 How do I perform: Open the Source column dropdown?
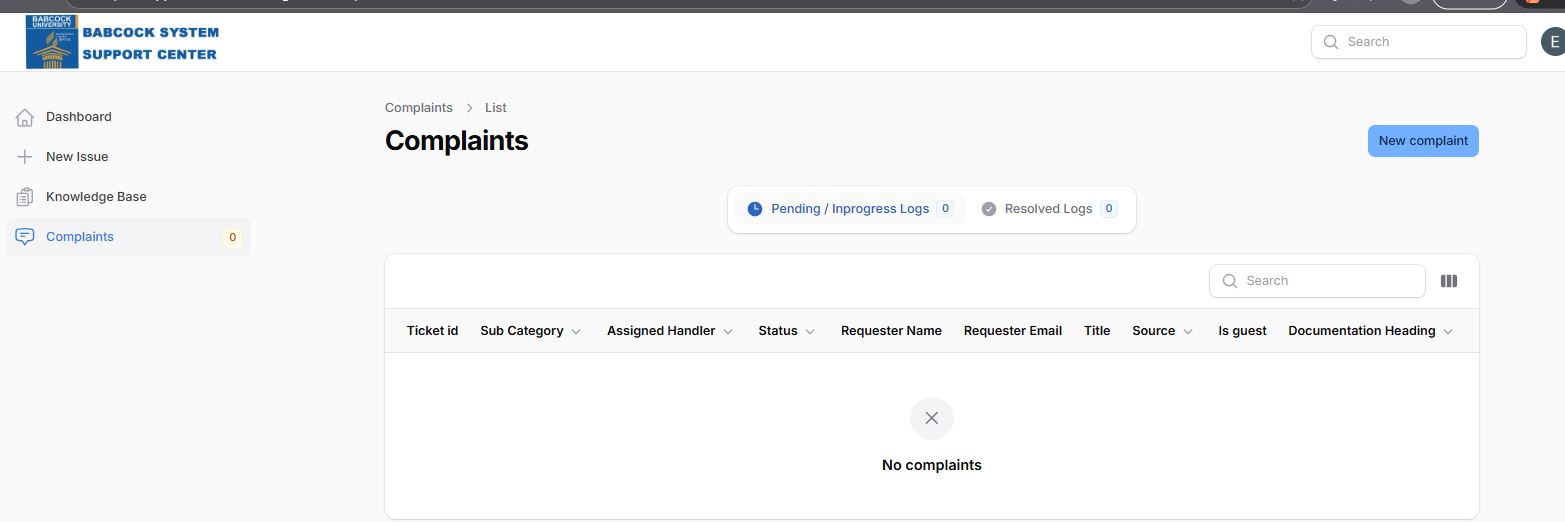click(1188, 332)
